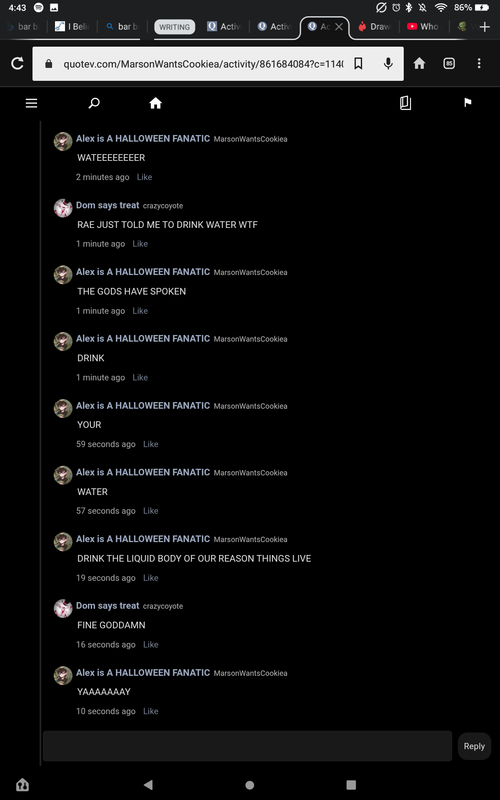This screenshot has width=500, height=800.
Task: Reload the page with refresh icon
Action: coord(17,63)
